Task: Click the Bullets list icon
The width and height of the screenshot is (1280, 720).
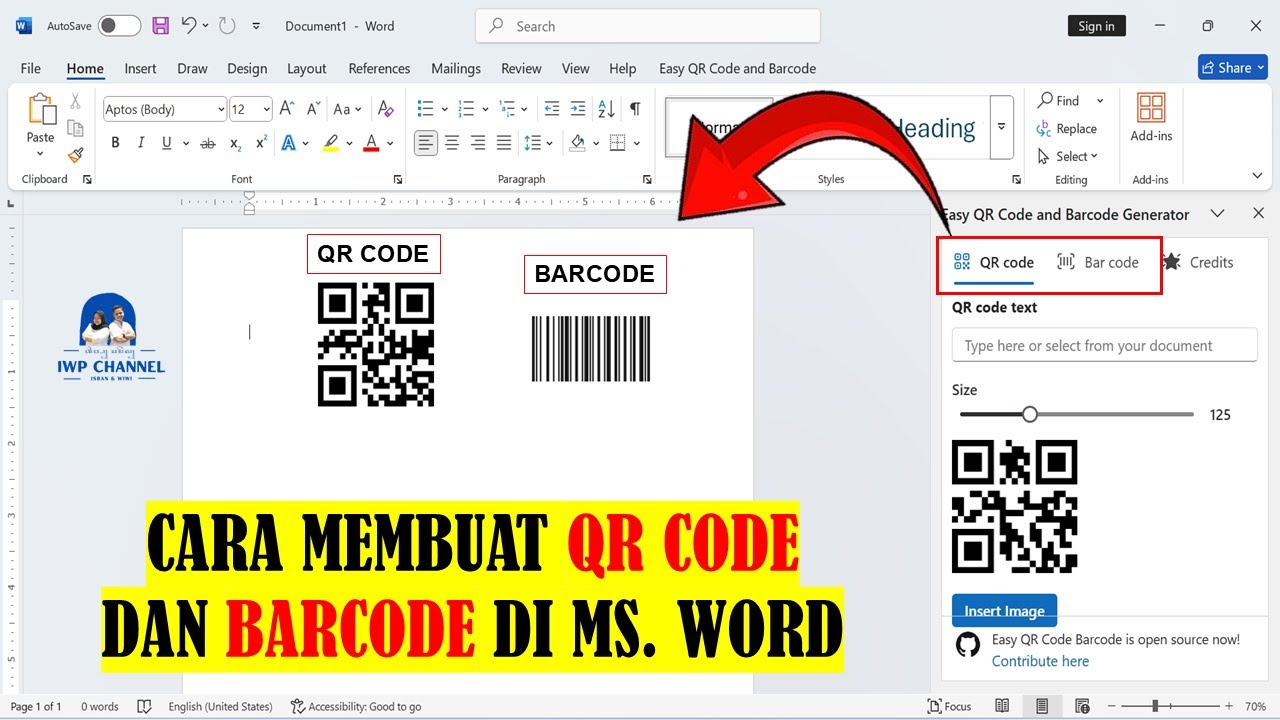Action: [x=425, y=109]
